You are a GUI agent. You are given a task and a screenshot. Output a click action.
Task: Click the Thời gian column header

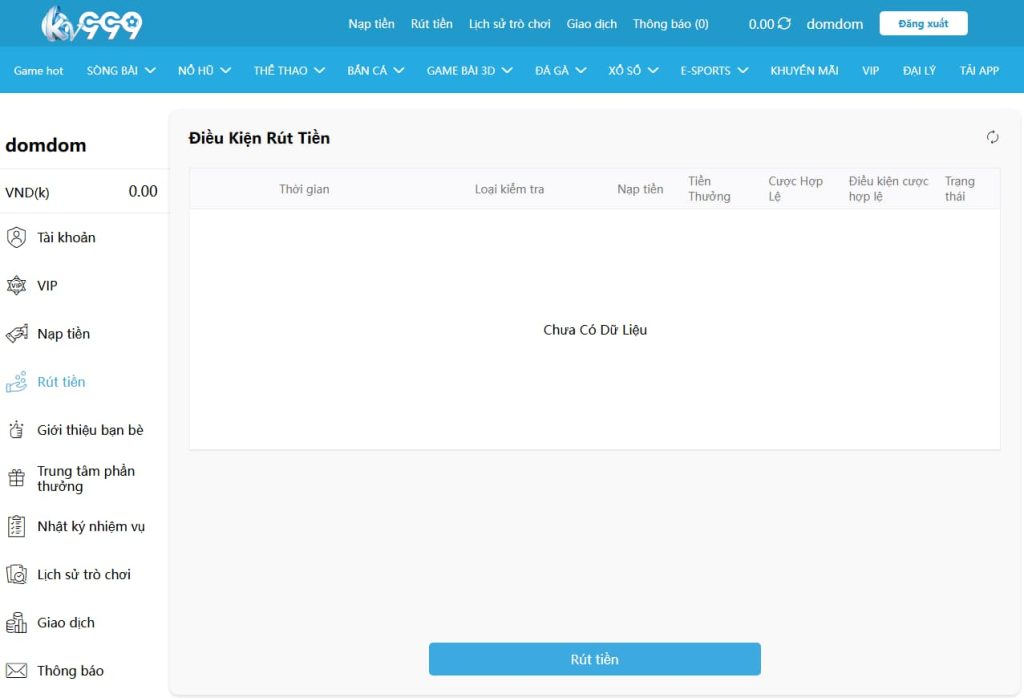pyautogui.click(x=304, y=189)
